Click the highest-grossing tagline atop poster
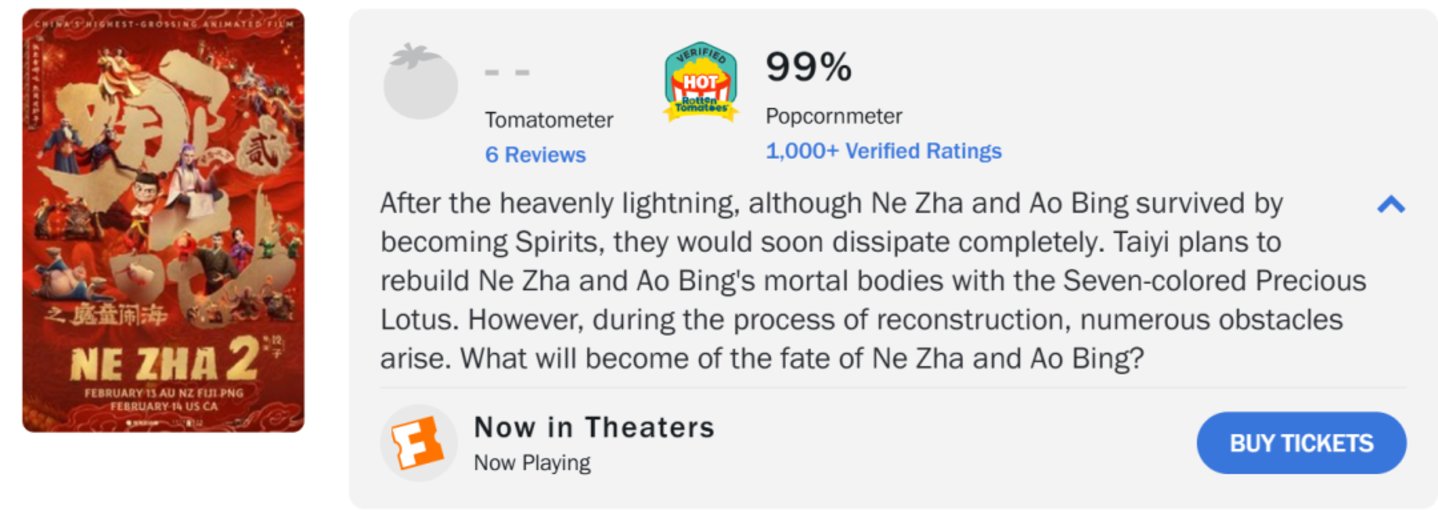The image size is (1438, 510). 163,22
